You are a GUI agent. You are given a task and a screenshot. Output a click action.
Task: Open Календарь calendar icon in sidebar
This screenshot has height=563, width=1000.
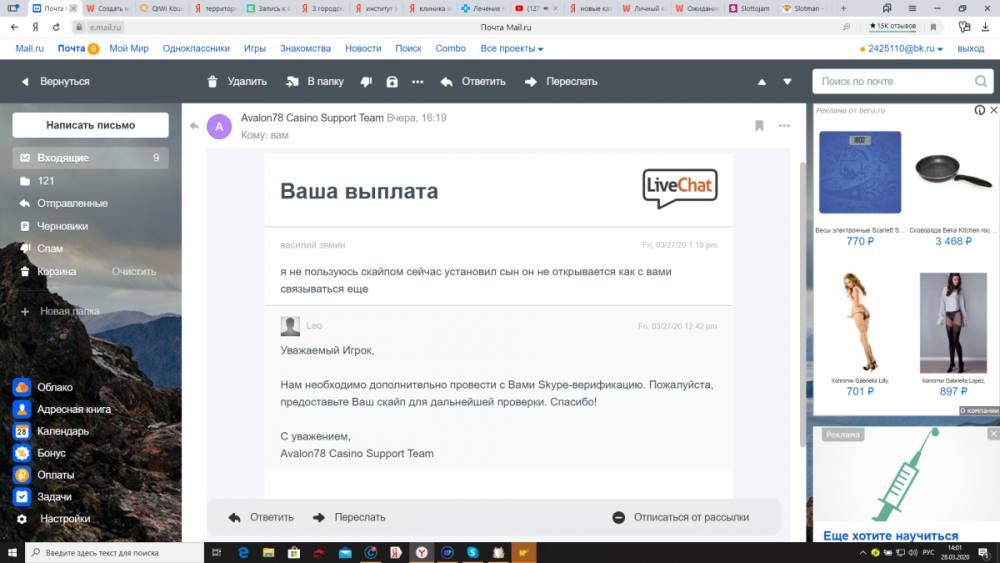point(22,431)
